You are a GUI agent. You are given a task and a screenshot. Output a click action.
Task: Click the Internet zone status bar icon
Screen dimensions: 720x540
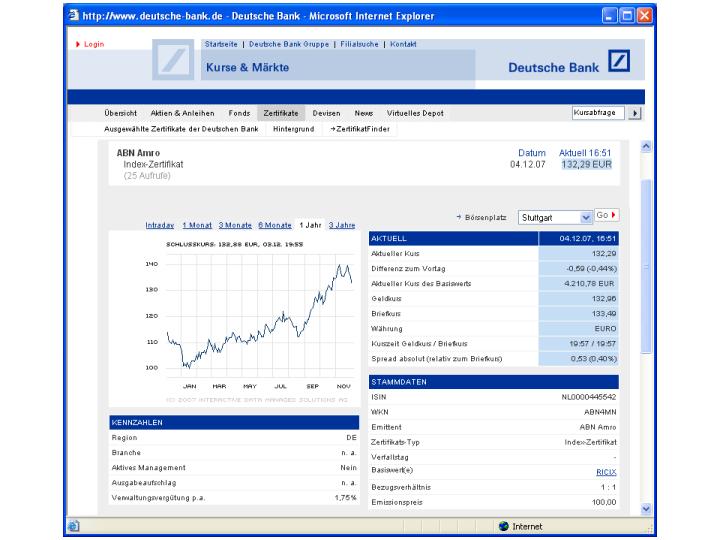[x=504, y=526]
